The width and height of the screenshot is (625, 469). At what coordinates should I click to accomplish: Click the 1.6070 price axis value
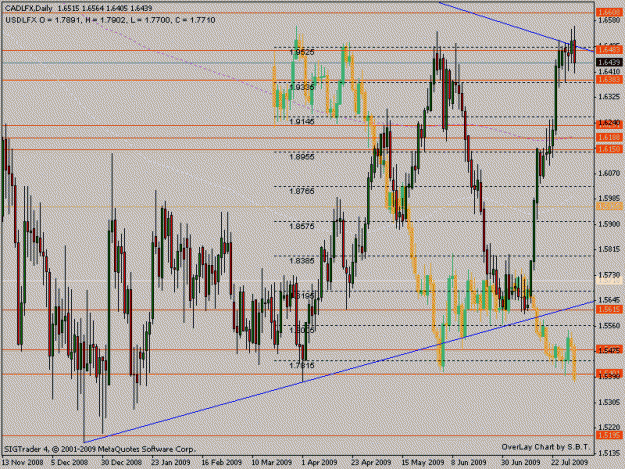pos(609,173)
